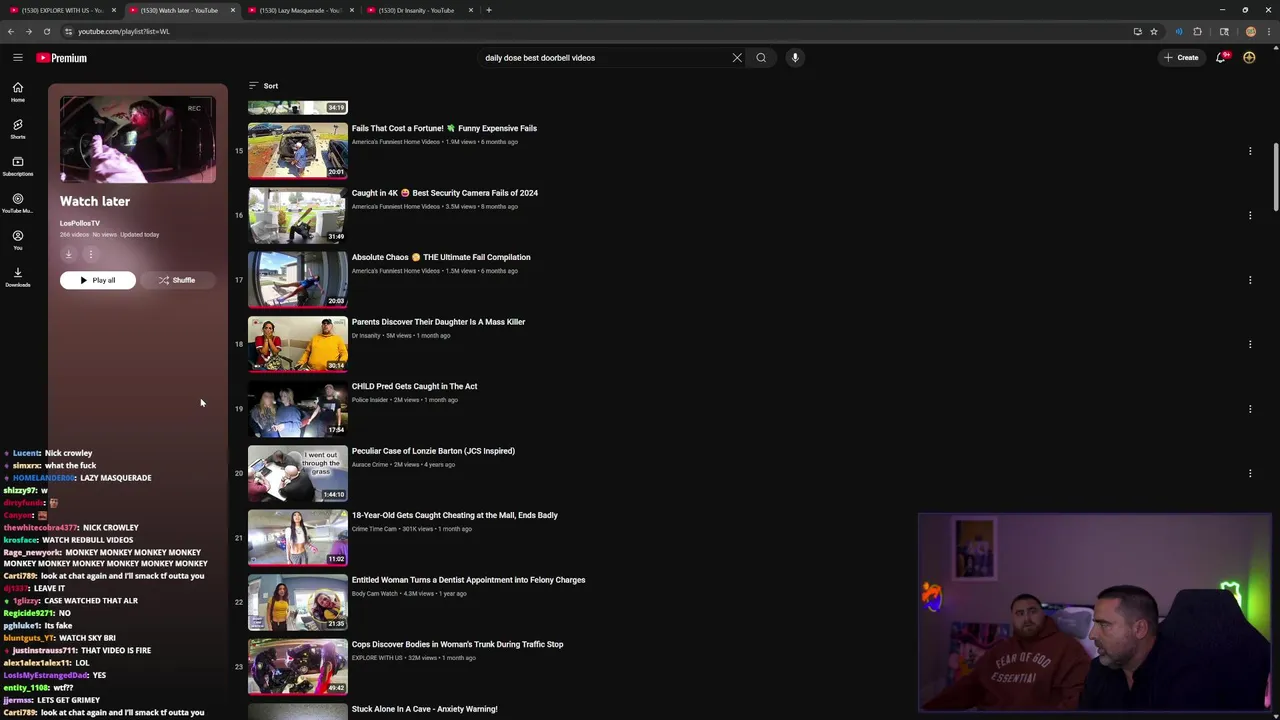Open YouTube Music in the sidebar
This screenshot has width=1280, height=720.
(18, 203)
